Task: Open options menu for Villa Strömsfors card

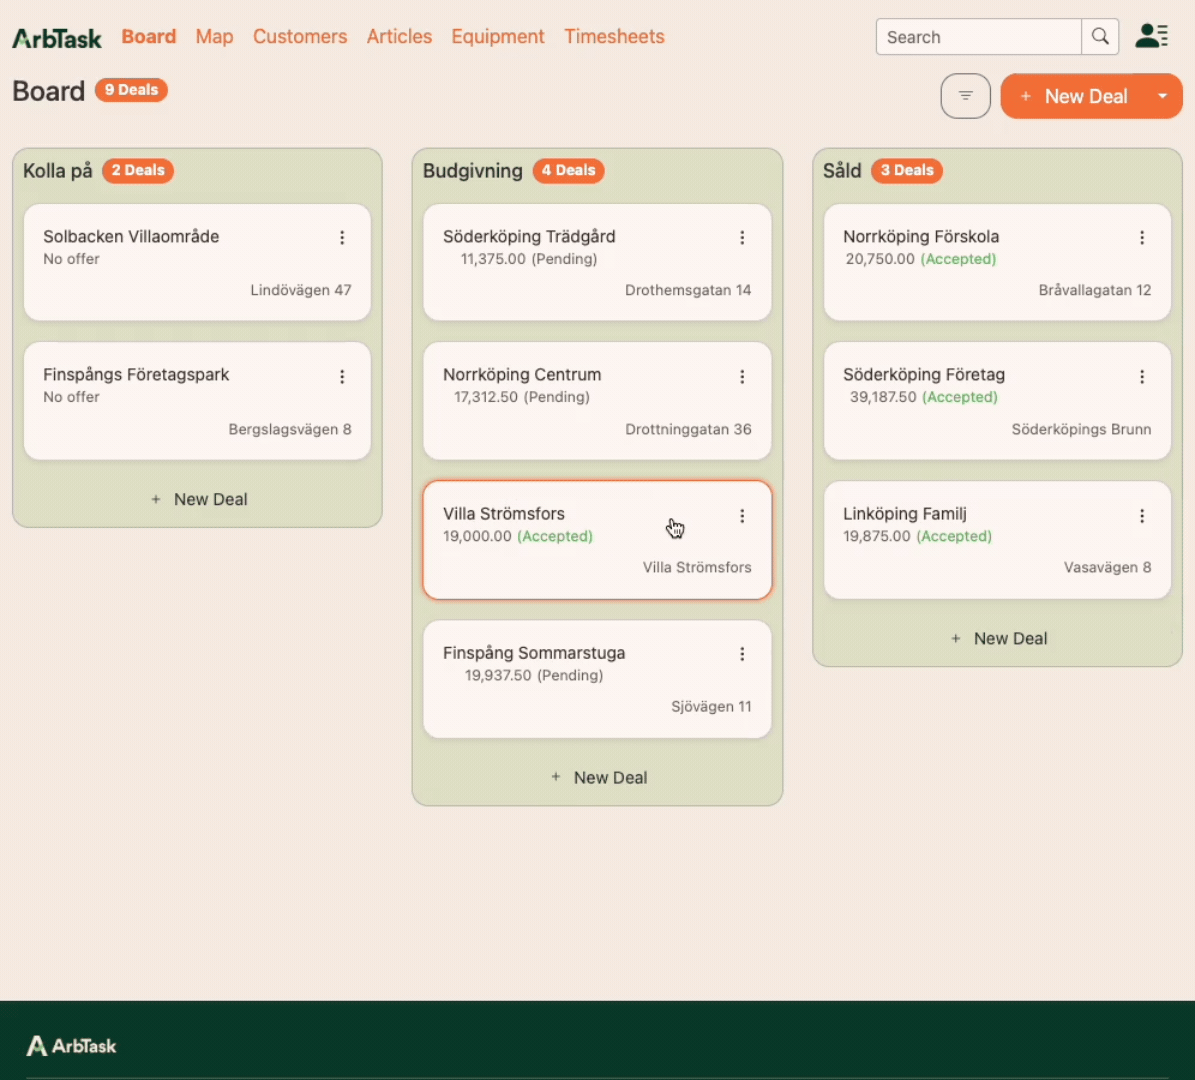Action: 742,516
